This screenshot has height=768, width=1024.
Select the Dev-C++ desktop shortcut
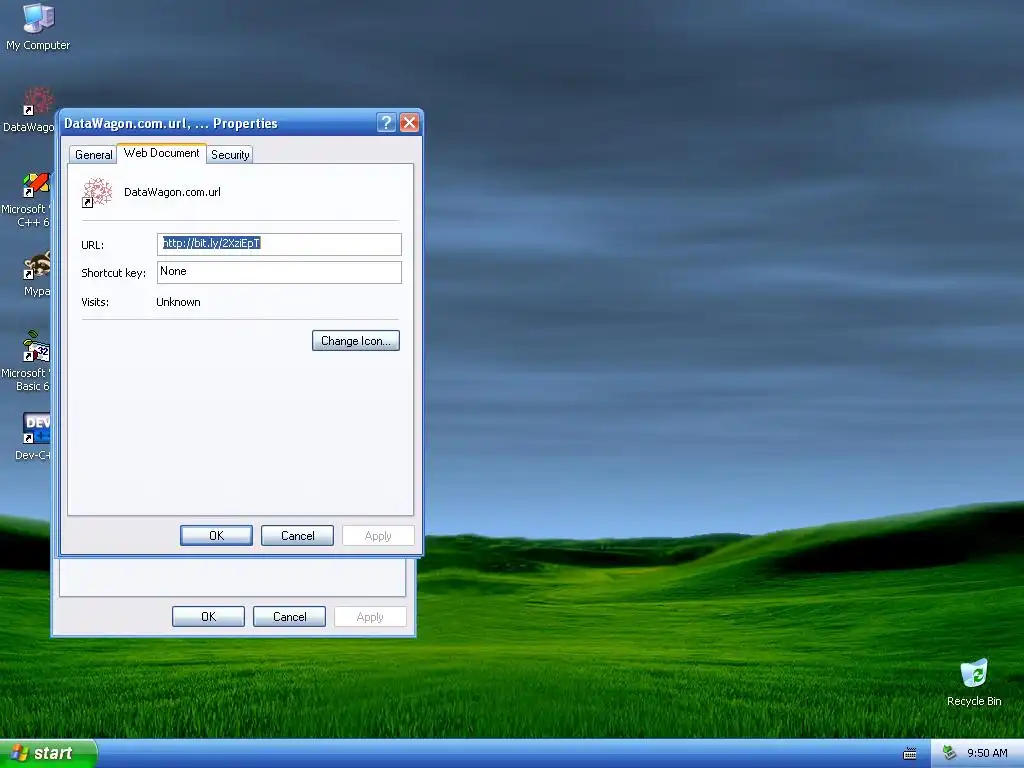(x=37, y=428)
